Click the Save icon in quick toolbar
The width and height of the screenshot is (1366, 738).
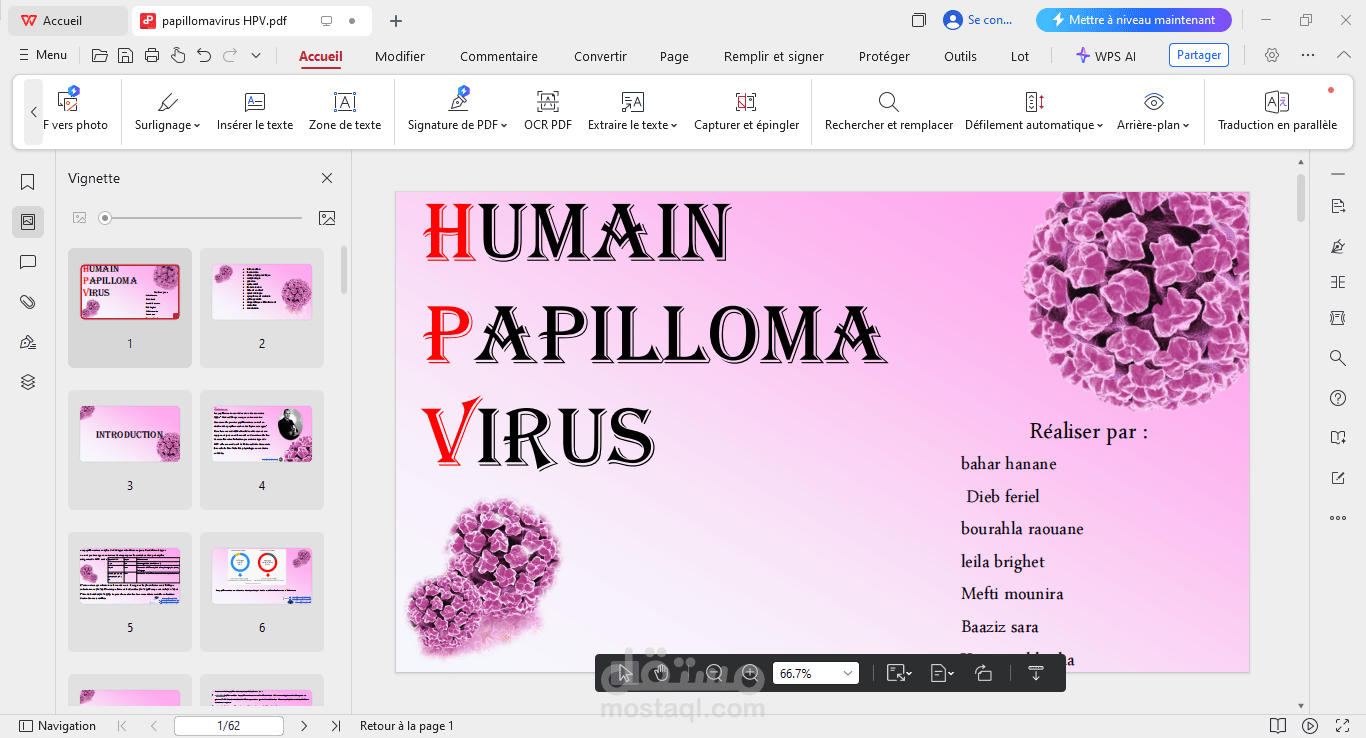pos(125,56)
